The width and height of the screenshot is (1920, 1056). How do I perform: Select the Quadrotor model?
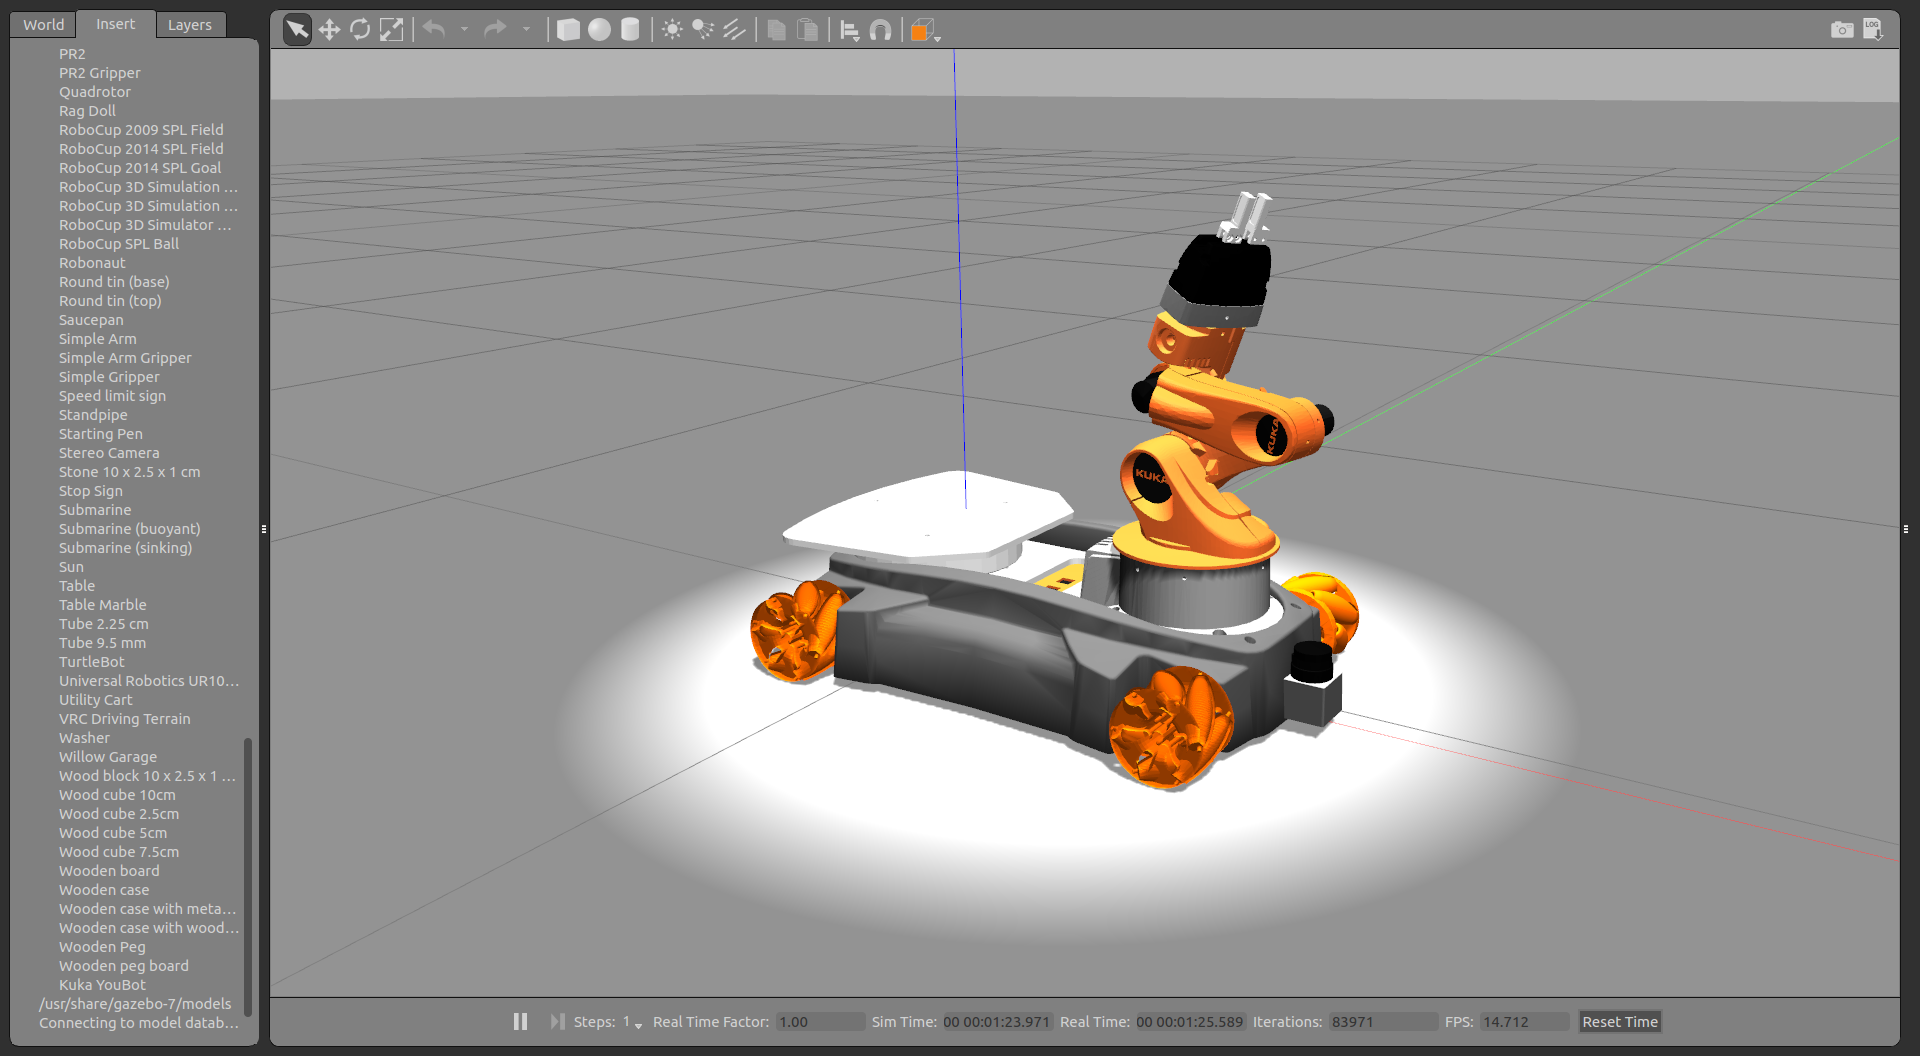coord(95,92)
